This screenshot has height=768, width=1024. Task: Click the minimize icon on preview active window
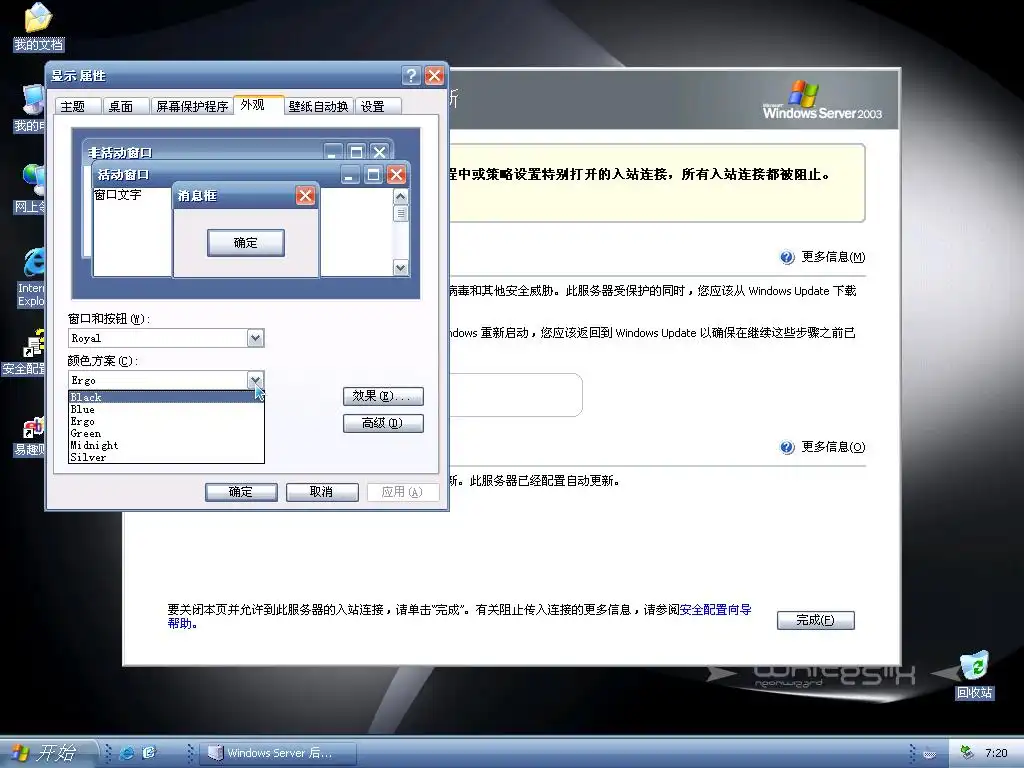click(350, 174)
